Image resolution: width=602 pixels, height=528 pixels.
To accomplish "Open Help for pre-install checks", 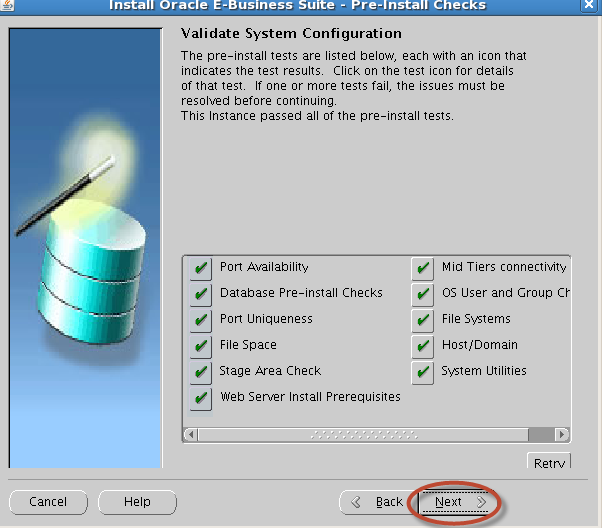I will pos(137,502).
